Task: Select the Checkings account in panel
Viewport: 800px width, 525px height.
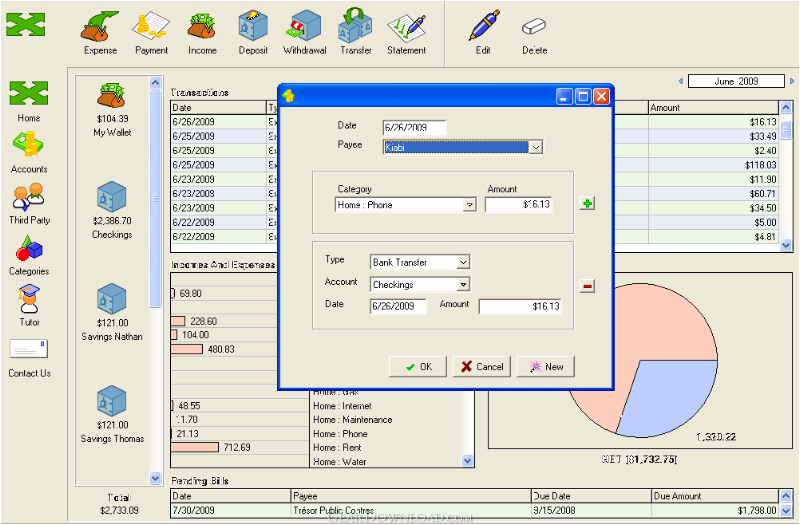Action: [x=112, y=210]
